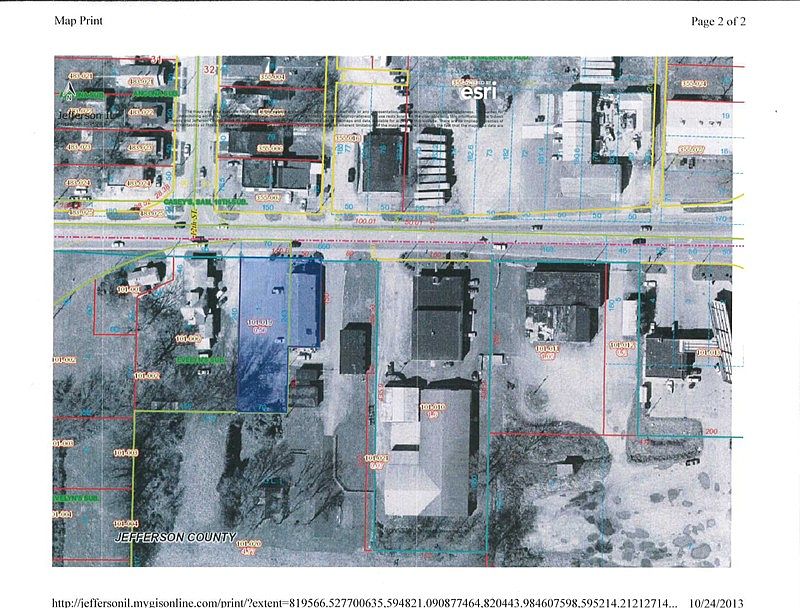This screenshot has height=608, width=800.
Task: Select the 'JEFFERSON COUNTY' map label
Action: tap(176, 537)
